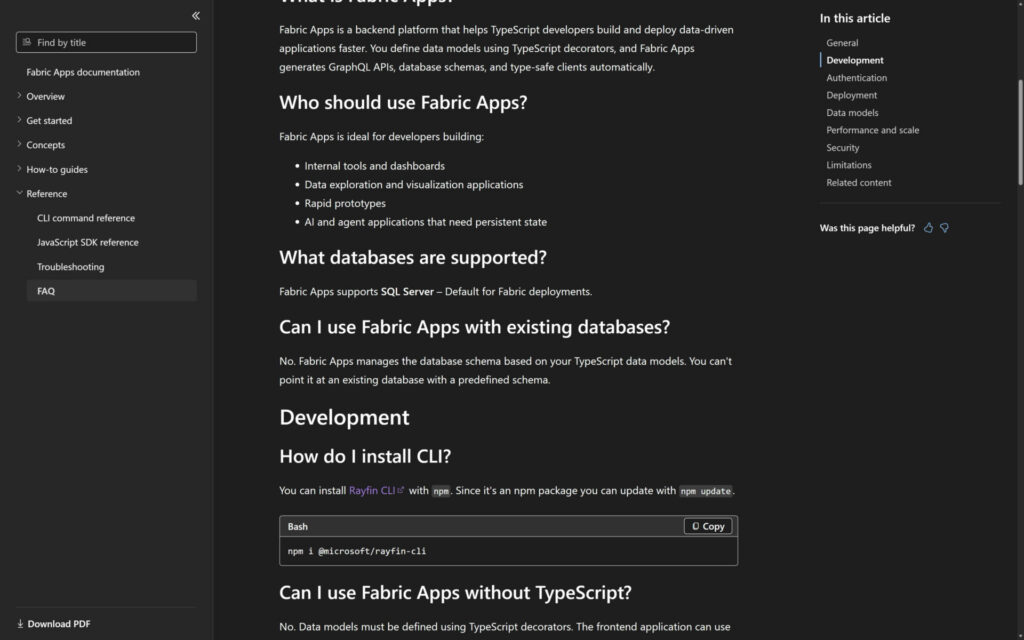Jump to Performance and scale section

click(872, 130)
